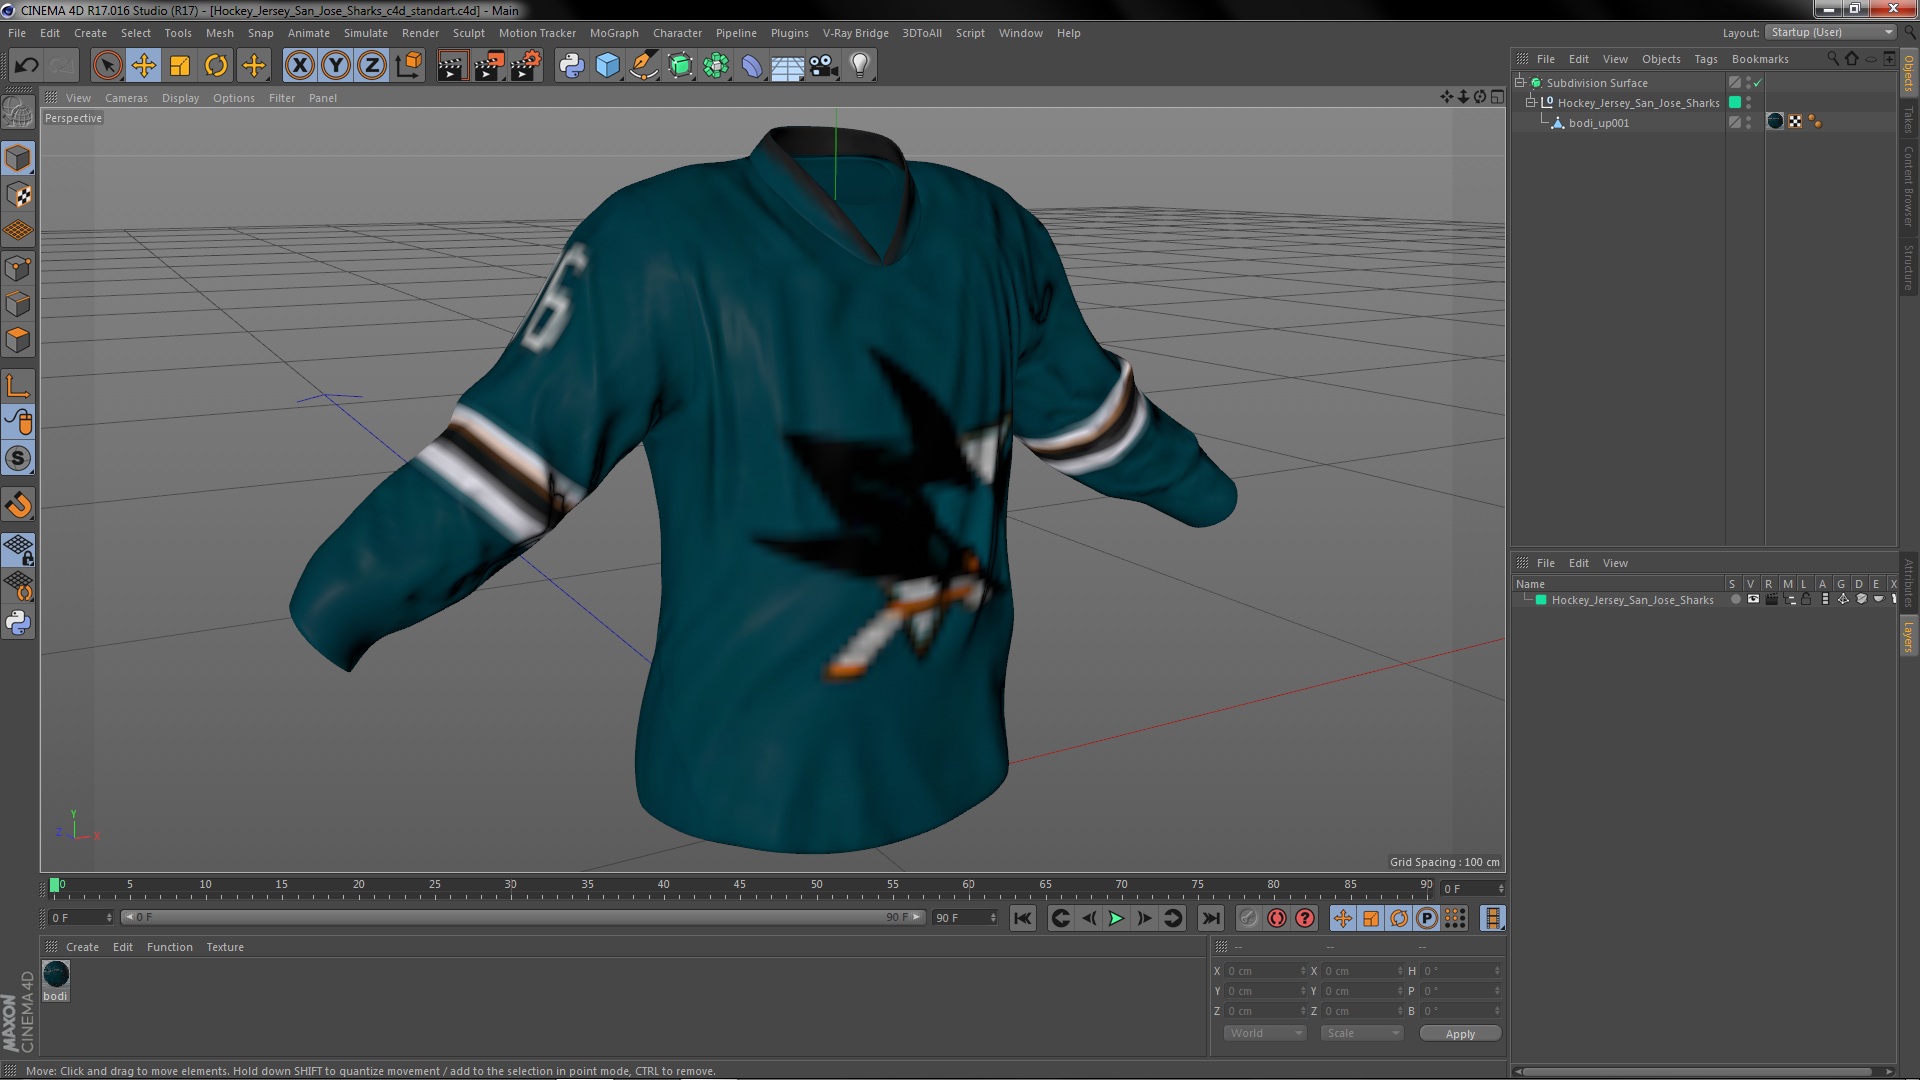
Task: Open the deformer objects icon
Action: click(752, 66)
